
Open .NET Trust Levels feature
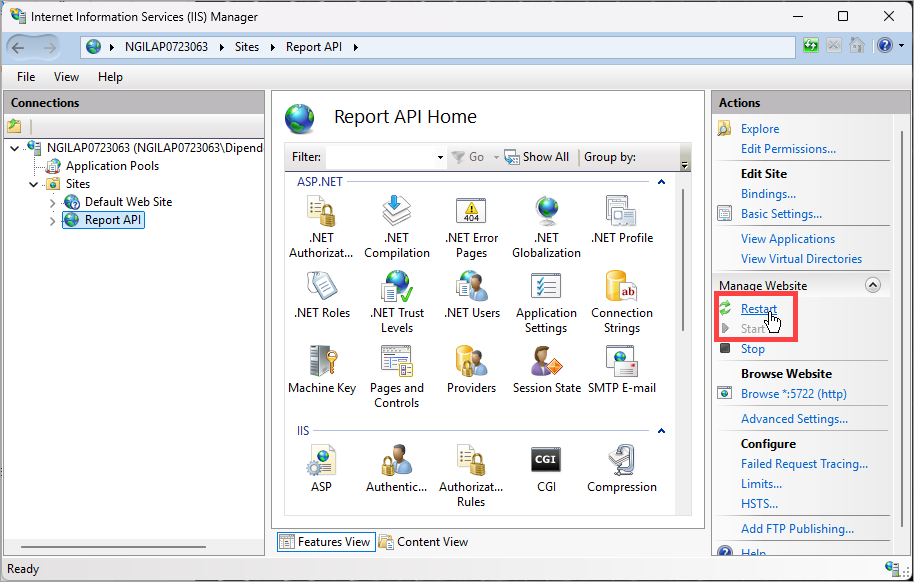pos(397,302)
